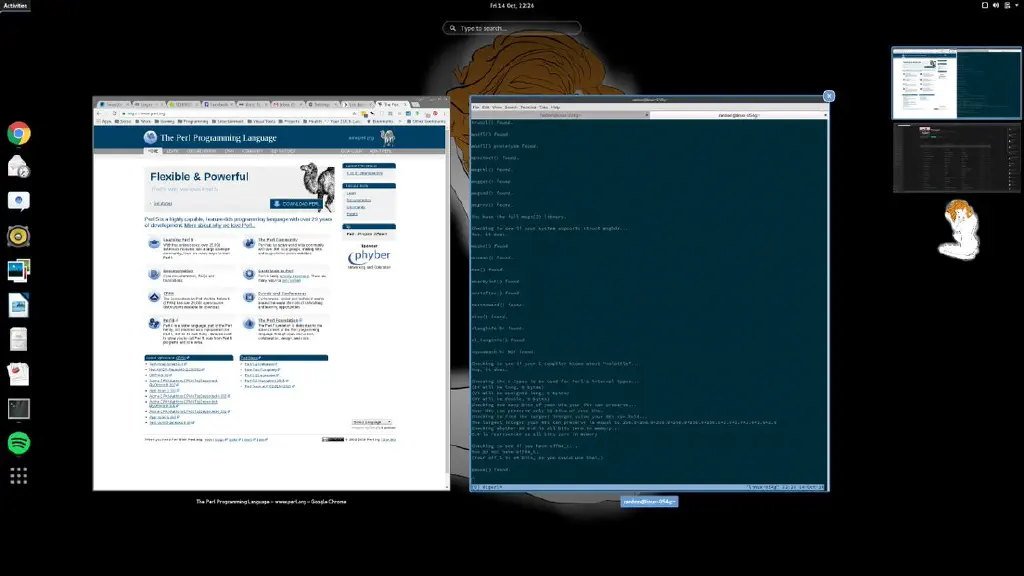
Task: Open the image document app in dock
Action: (x=18, y=305)
